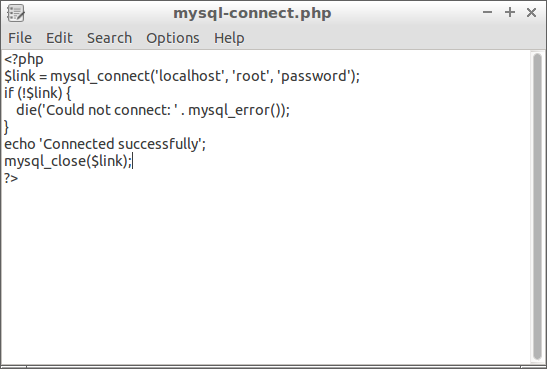Place cursor on the if (!$link) line
This screenshot has width=547, height=369.
pos(38,93)
